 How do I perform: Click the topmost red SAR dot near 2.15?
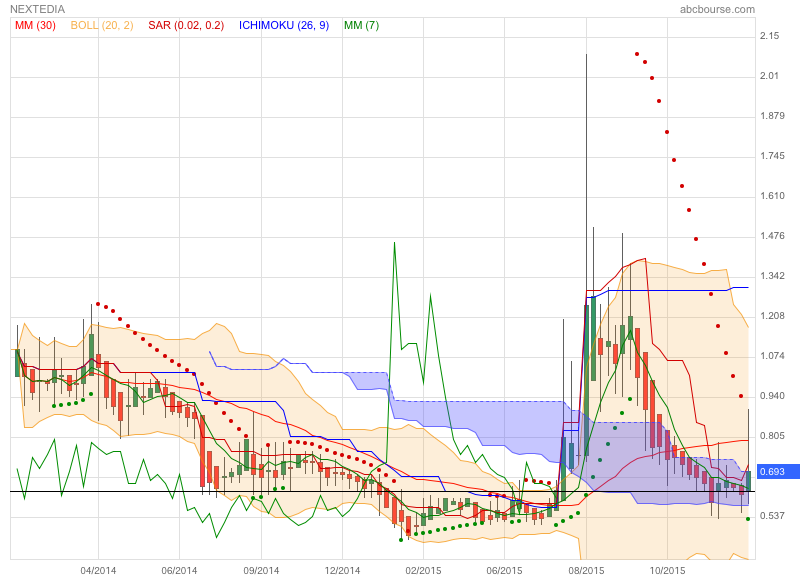tap(637, 54)
